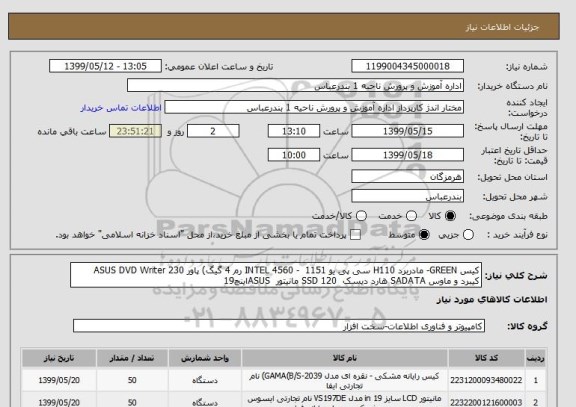Image resolution: width=576 pixels, height=407 pixels.
Task: Click the شماره نیاز label
Action: (527, 67)
